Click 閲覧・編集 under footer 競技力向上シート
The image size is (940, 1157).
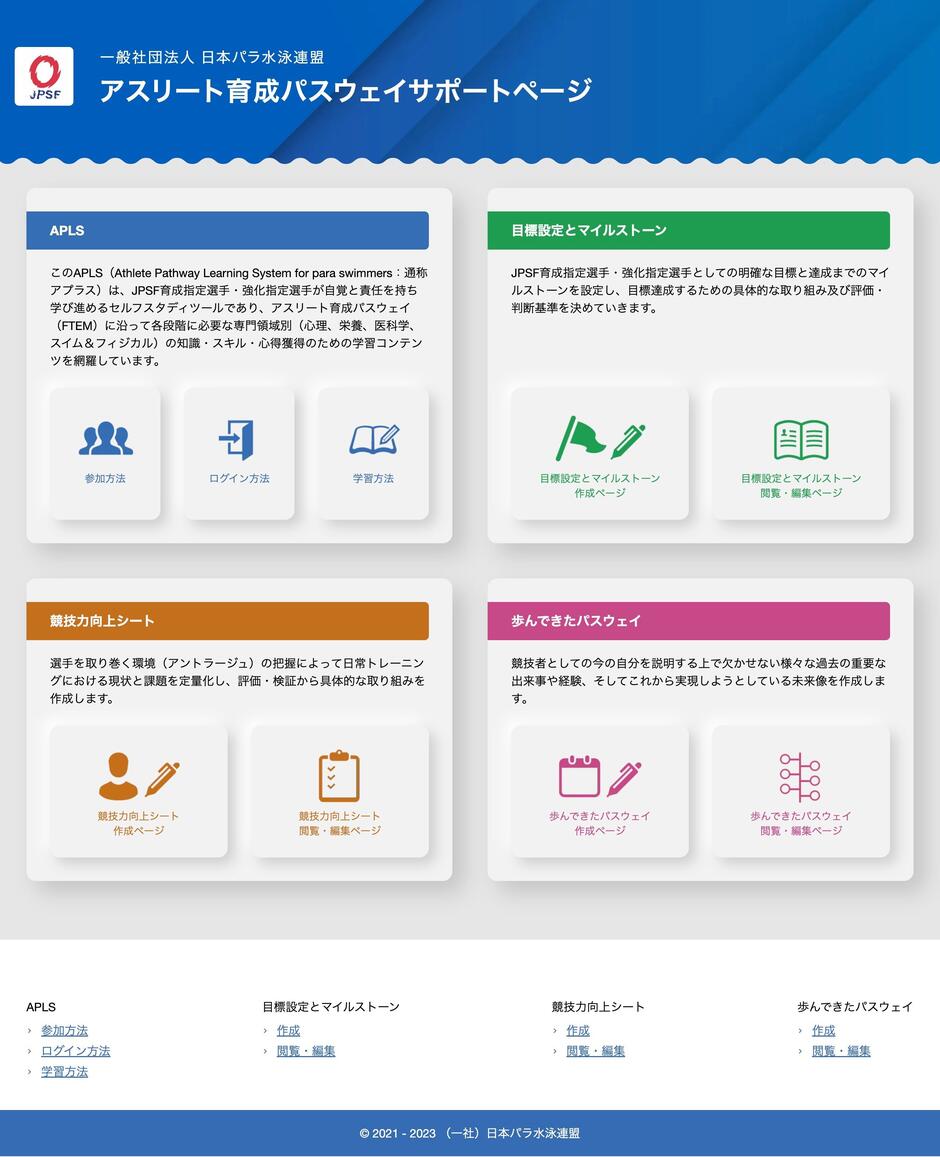[x=595, y=1051]
